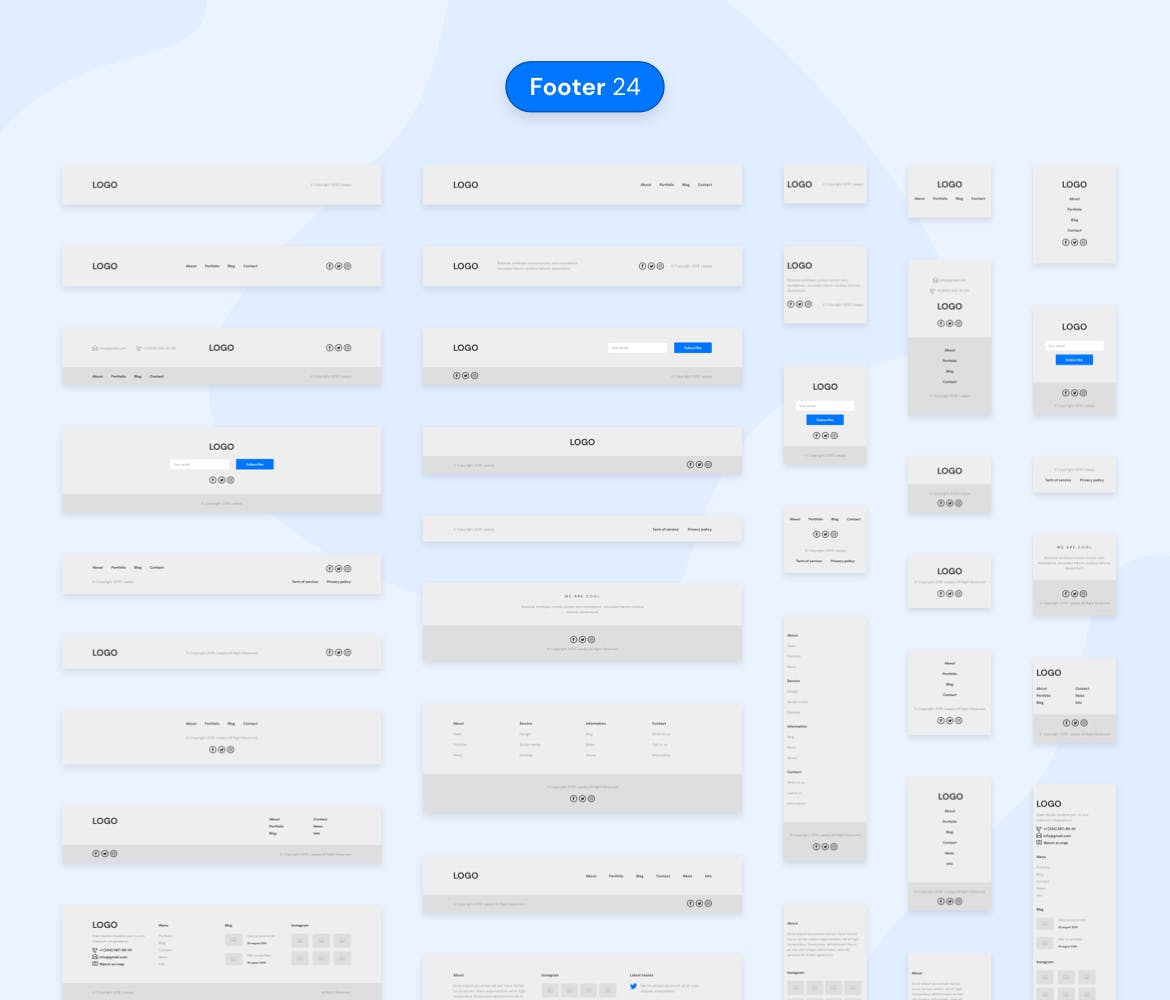Click the Facebook icon under the WE ARE COOL heading

[x=571, y=640]
